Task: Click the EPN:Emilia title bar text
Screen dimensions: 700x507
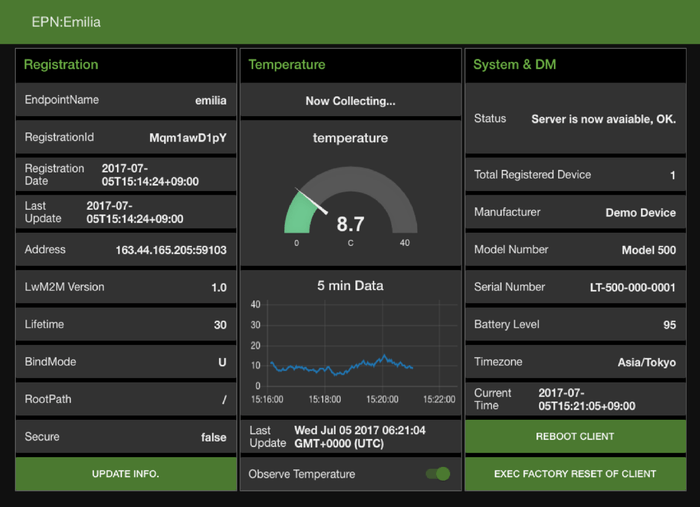Action: tap(66, 21)
